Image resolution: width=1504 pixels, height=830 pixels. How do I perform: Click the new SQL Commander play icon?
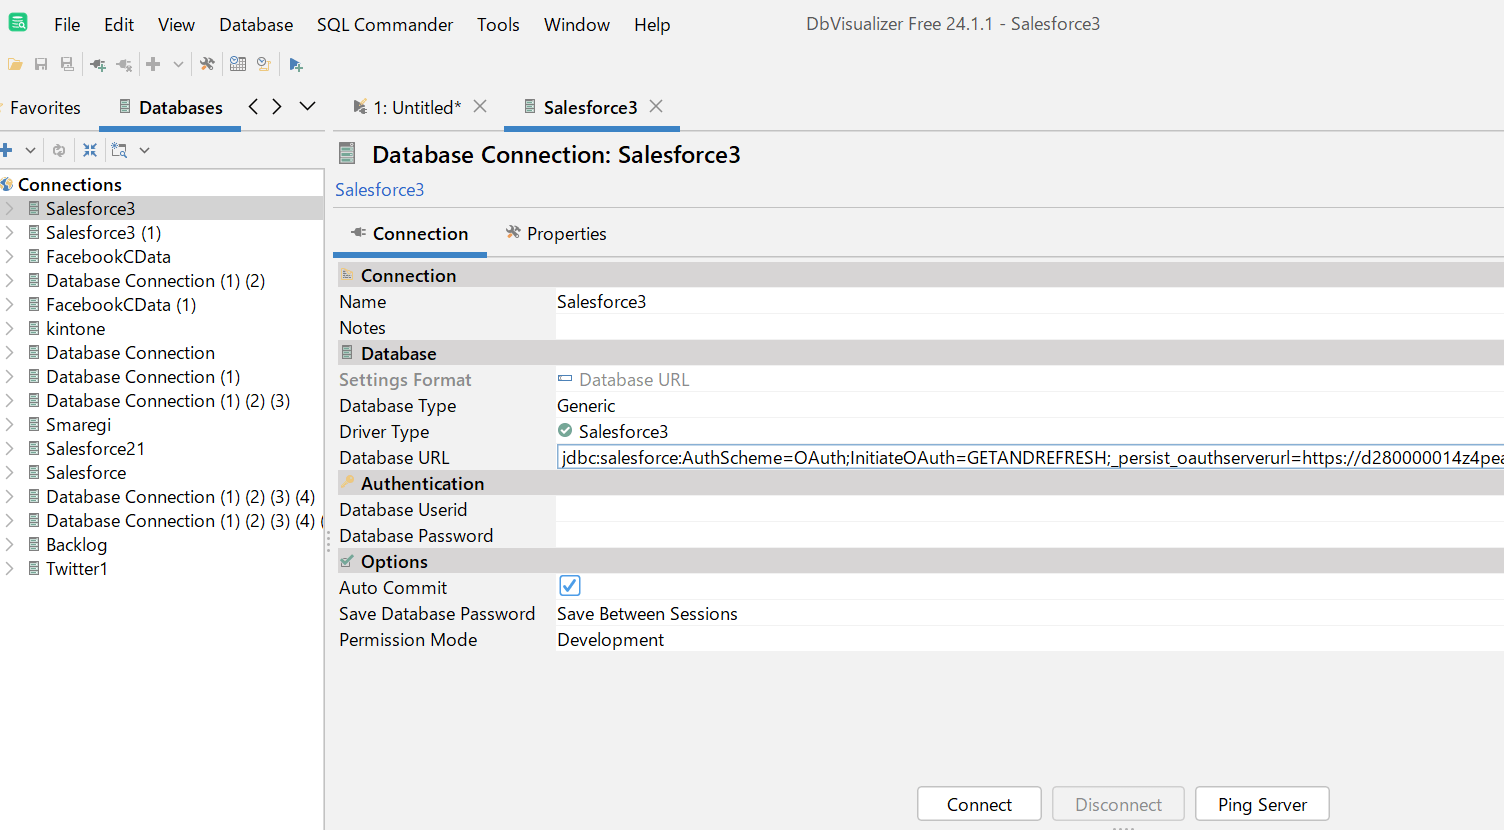[x=296, y=64]
